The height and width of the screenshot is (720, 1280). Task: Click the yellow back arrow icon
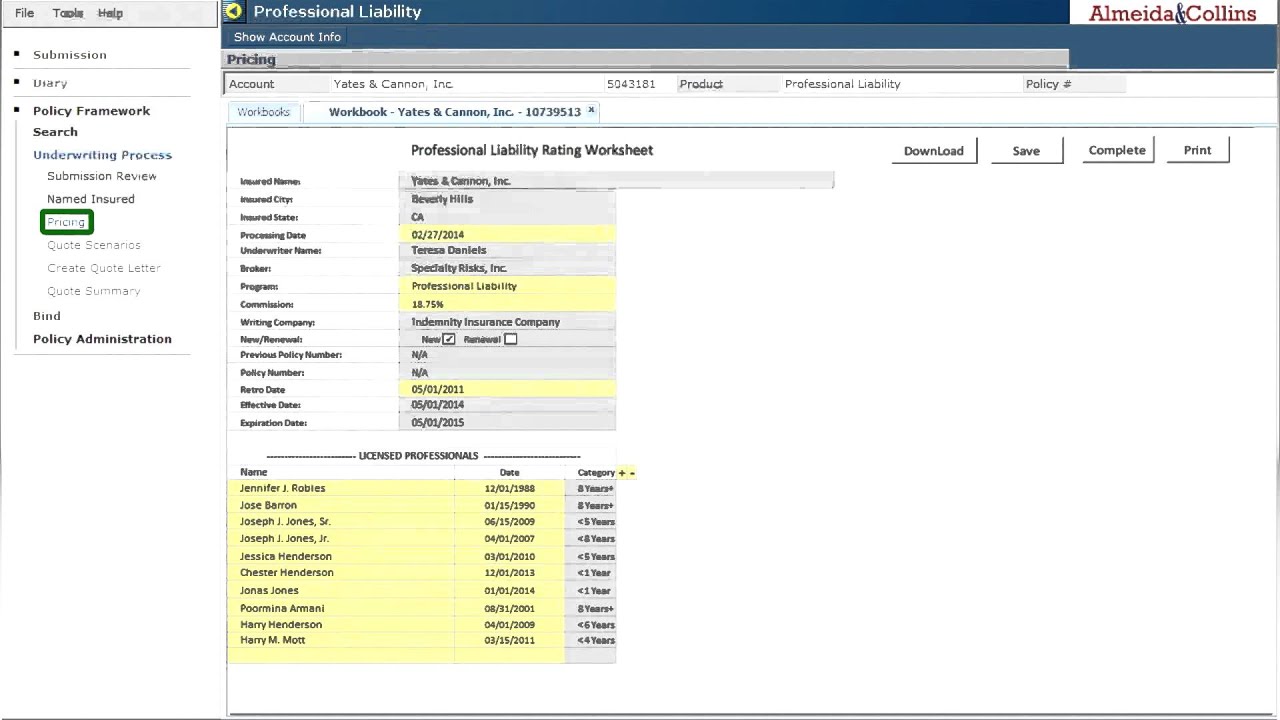pyautogui.click(x=233, y=12)
